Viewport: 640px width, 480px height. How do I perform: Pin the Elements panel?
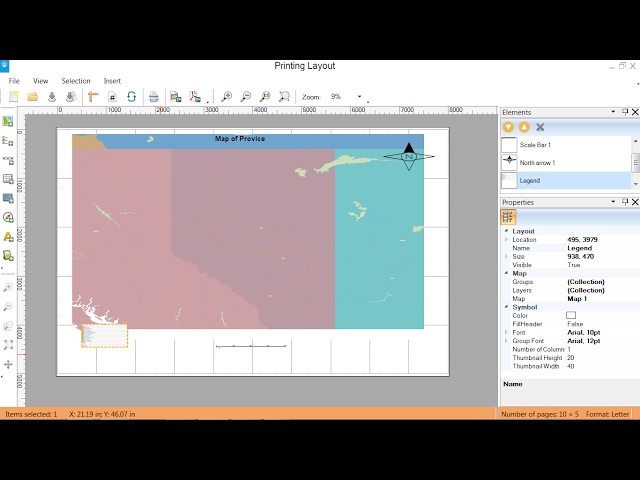pyautogui.click(x=625, y=111)
